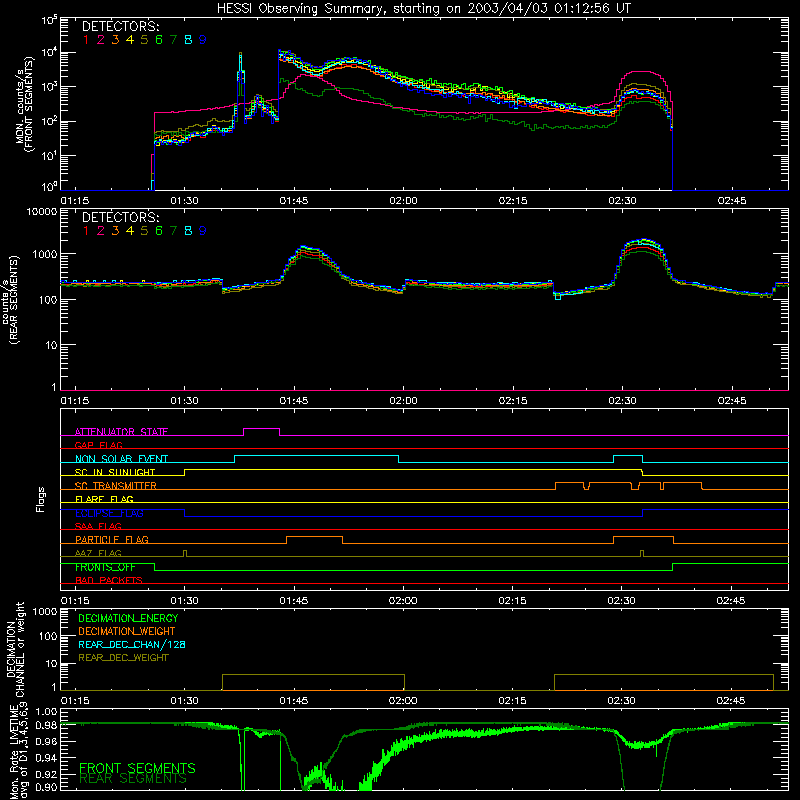
Task: Click the counts/s rear segments axis title
Action: click(x=12, y=300)
